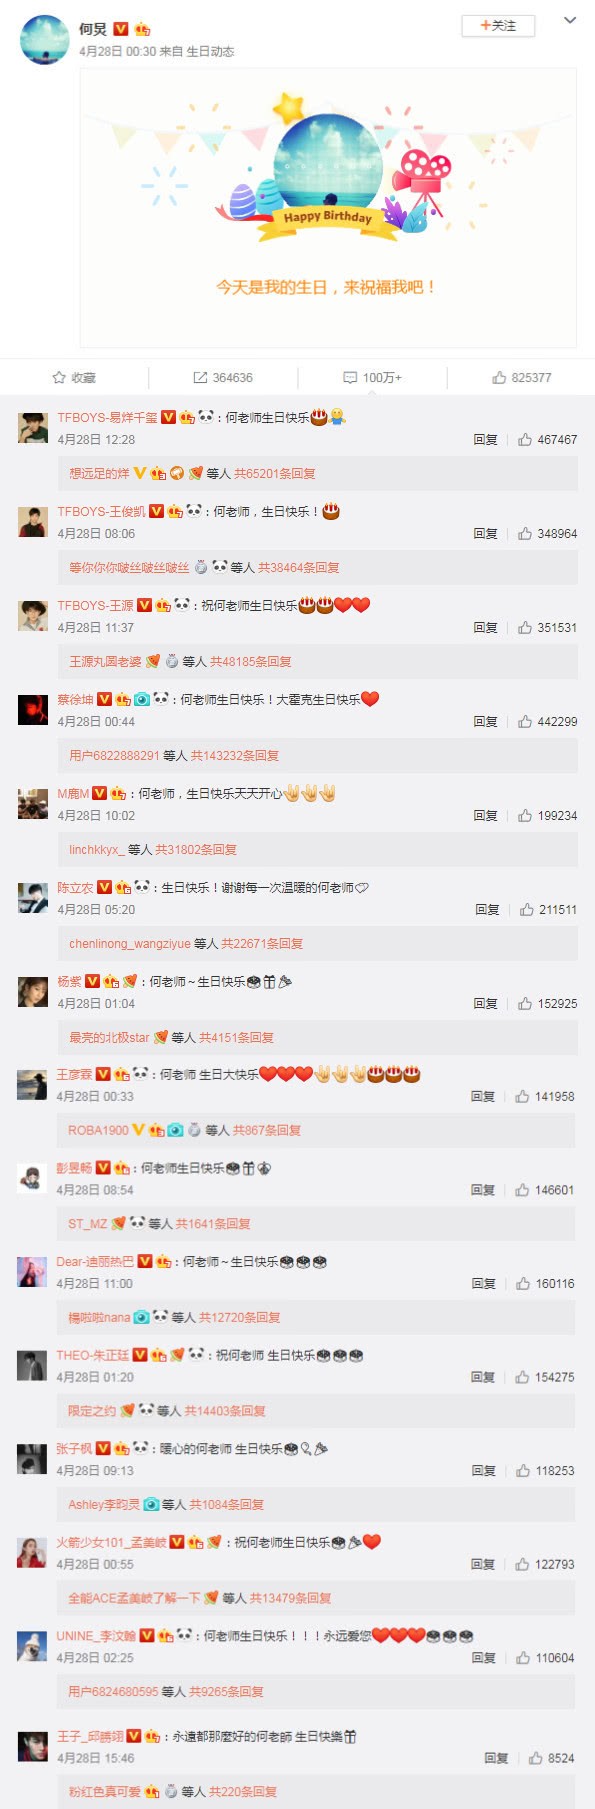Expand 共143232条回复 under 蔡徐坤's comment

(x=235, y=755)
